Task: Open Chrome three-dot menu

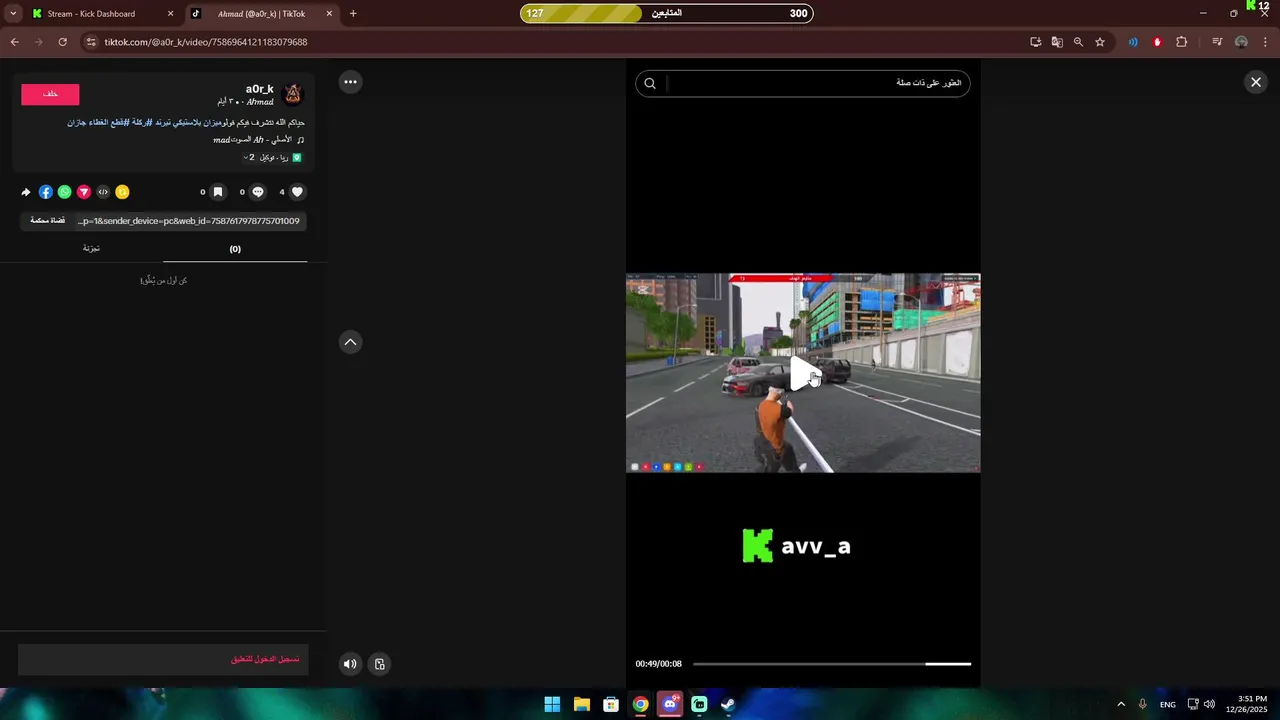Action: 1266,42
